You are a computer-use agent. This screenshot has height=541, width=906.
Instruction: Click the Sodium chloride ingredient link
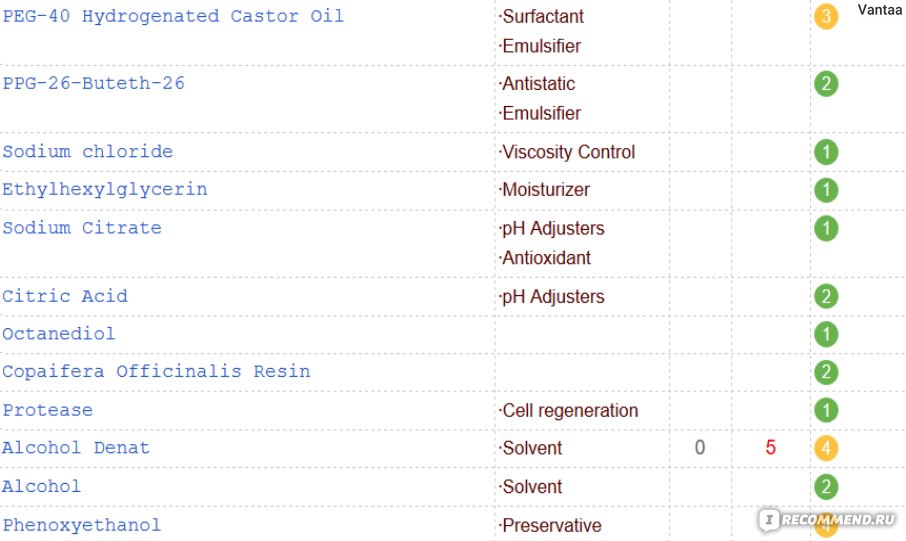click(87, 151)
